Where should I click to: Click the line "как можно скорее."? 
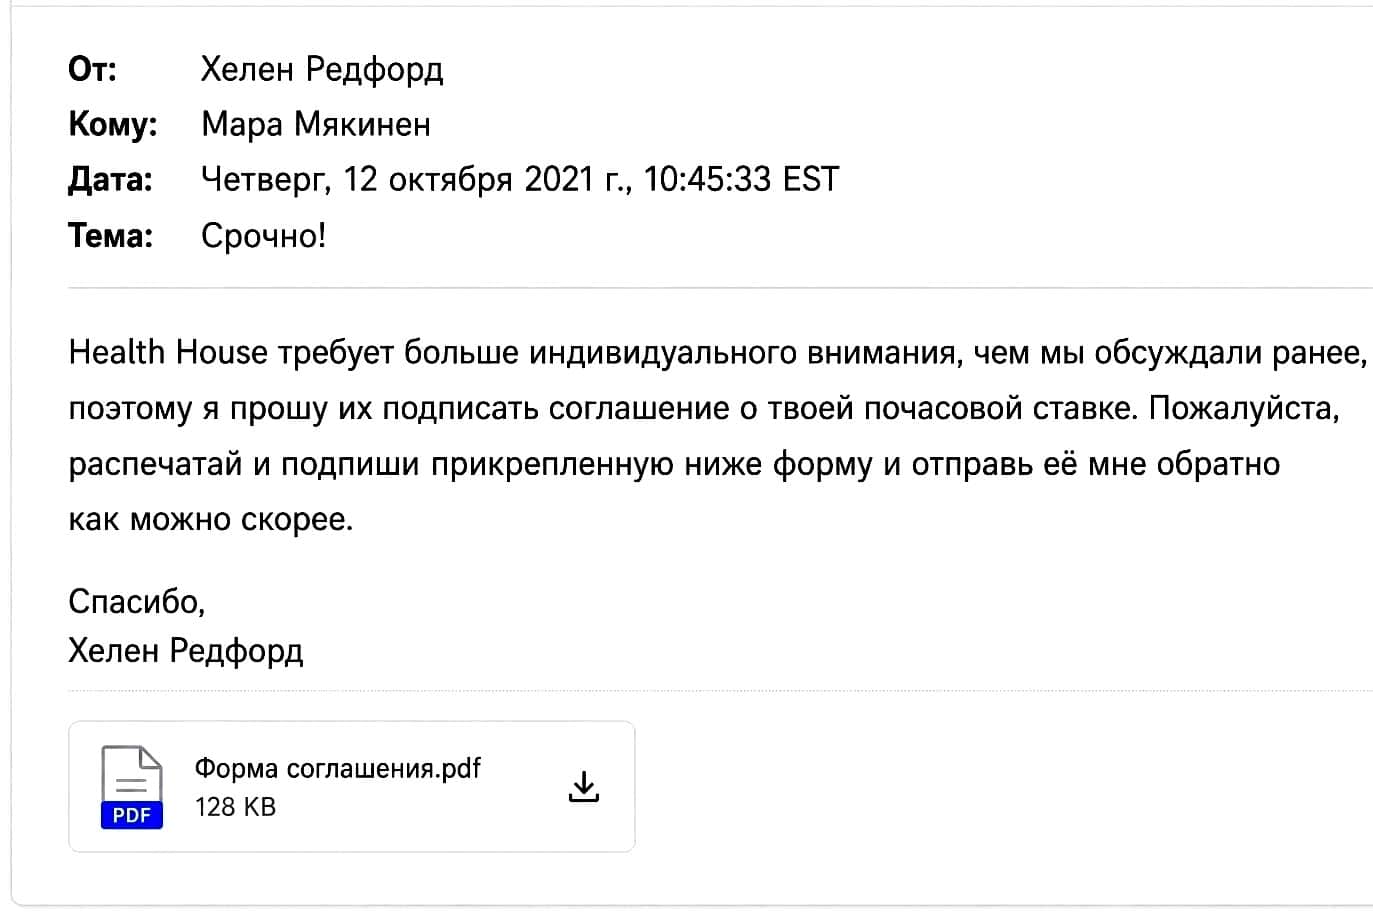click(211, 520)
